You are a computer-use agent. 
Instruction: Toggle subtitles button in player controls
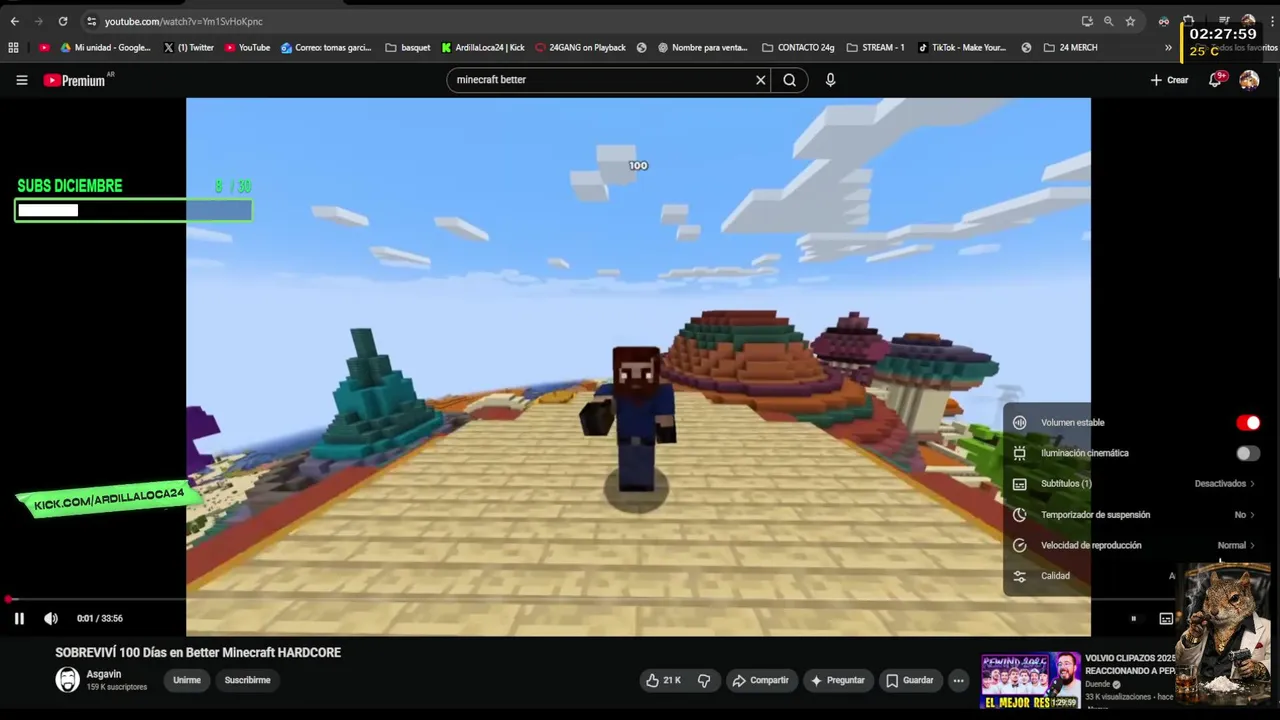pos(1166,618)
